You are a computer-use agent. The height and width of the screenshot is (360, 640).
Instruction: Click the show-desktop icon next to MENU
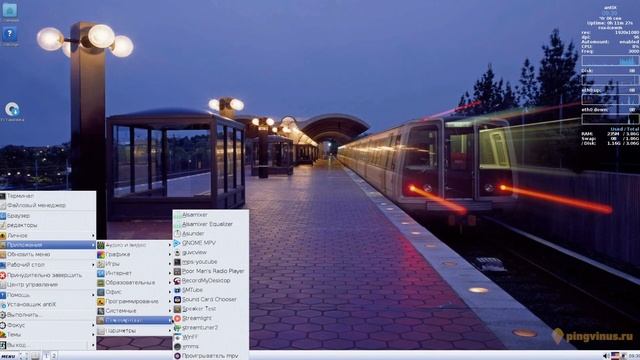tap(24, 356)
